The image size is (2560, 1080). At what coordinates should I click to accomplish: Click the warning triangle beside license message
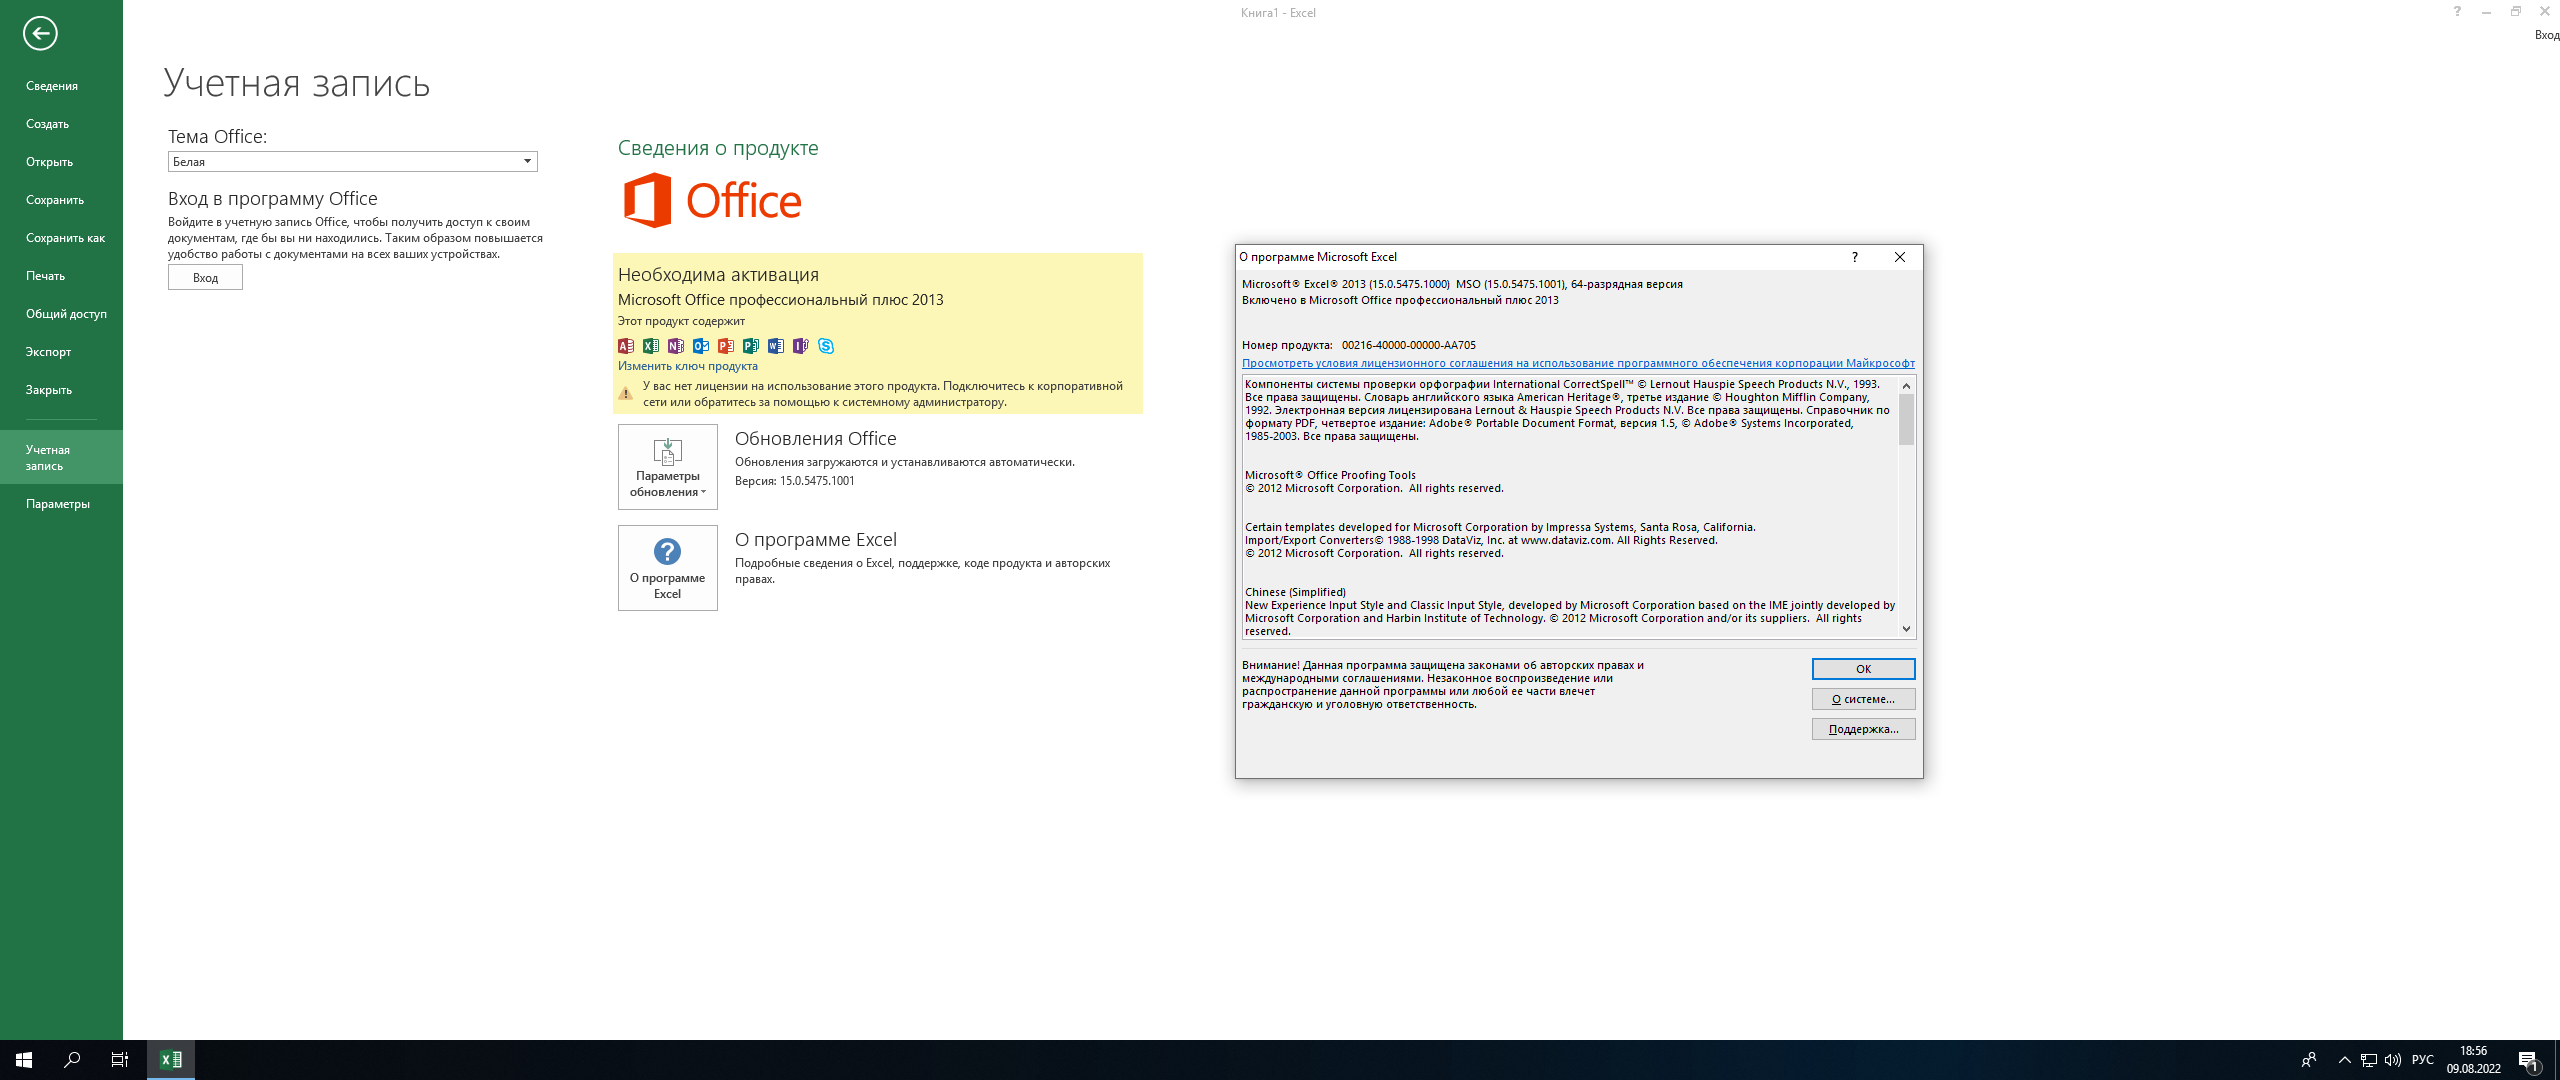626,394
